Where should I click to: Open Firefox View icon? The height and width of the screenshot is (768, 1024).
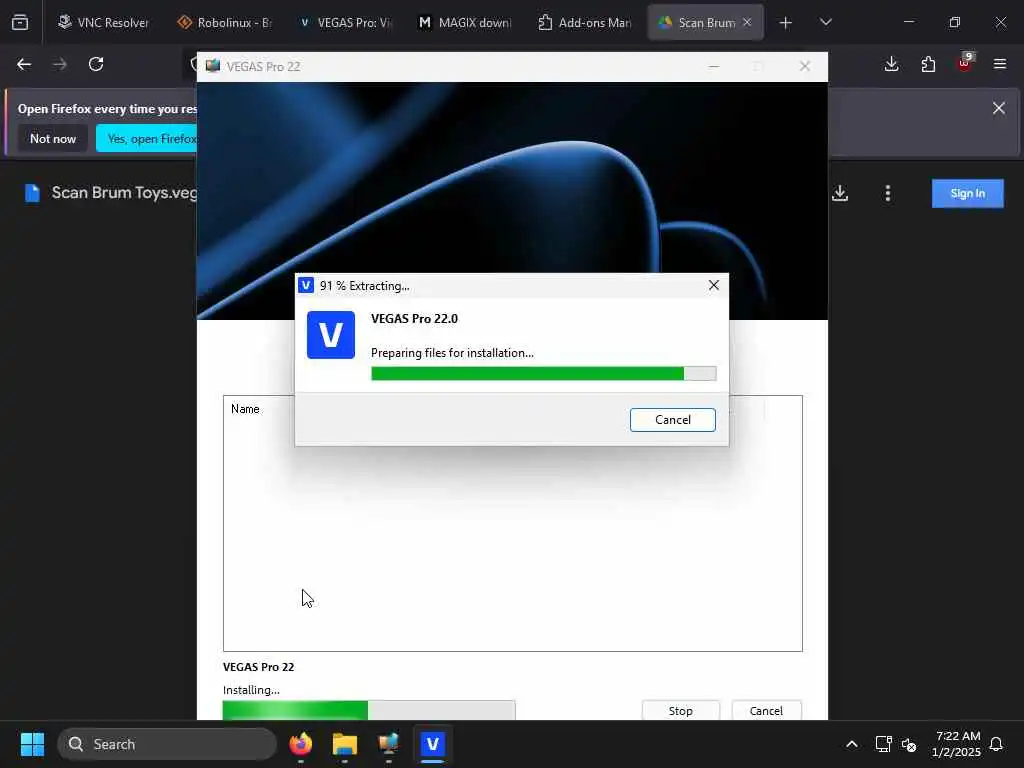[x=20, y=22]
